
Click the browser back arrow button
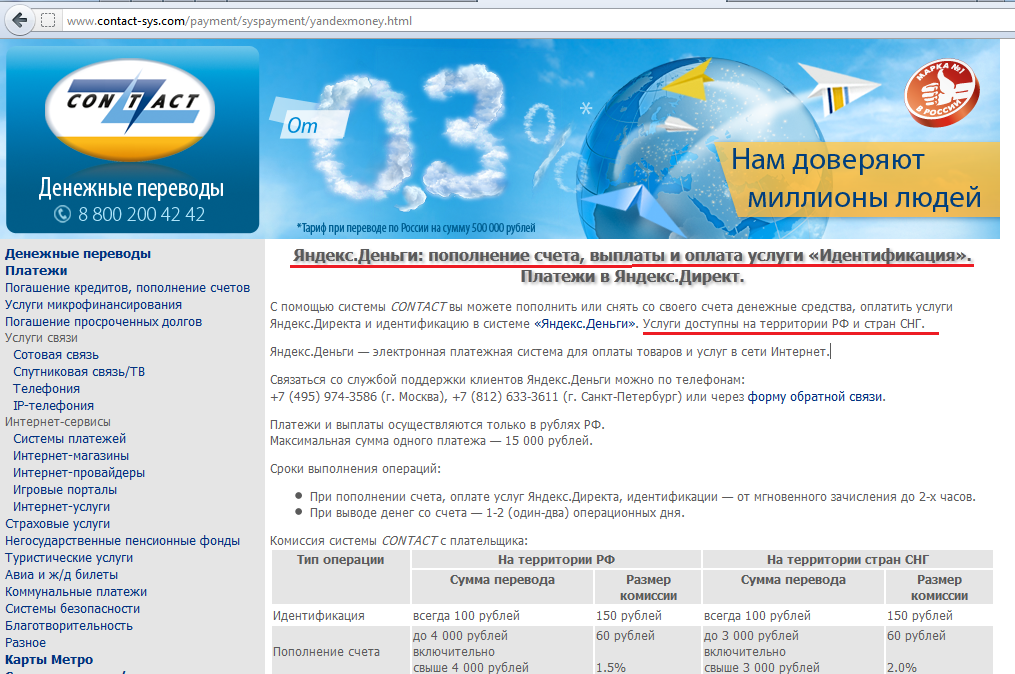pos(19,21)
